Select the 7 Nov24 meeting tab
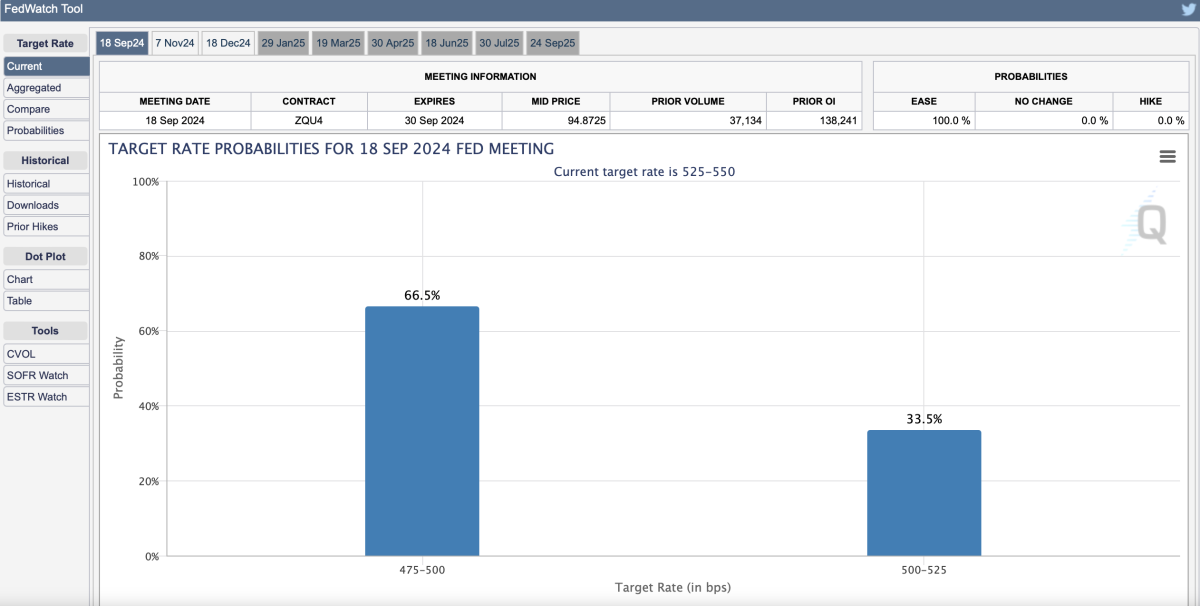The height and width of the screenshot is (606, 1200). [175, 43]
